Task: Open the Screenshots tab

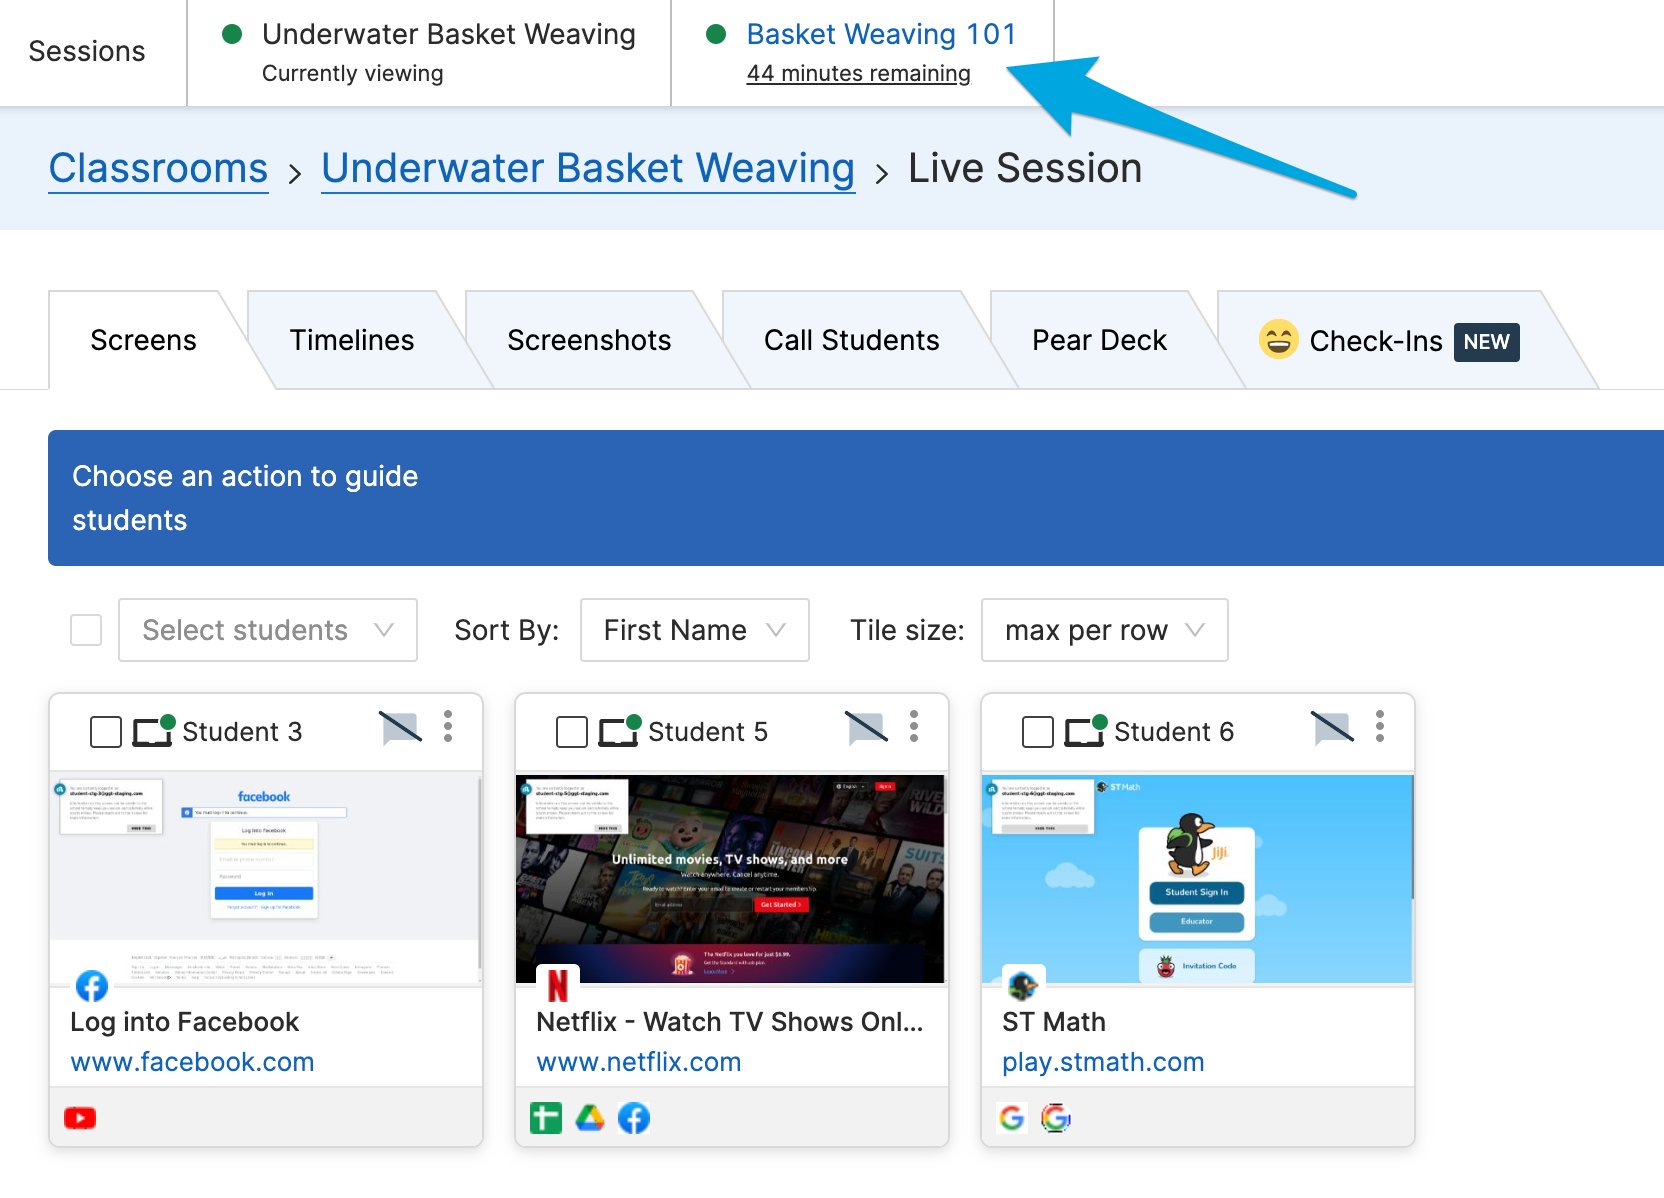Action: coord(590,340)
